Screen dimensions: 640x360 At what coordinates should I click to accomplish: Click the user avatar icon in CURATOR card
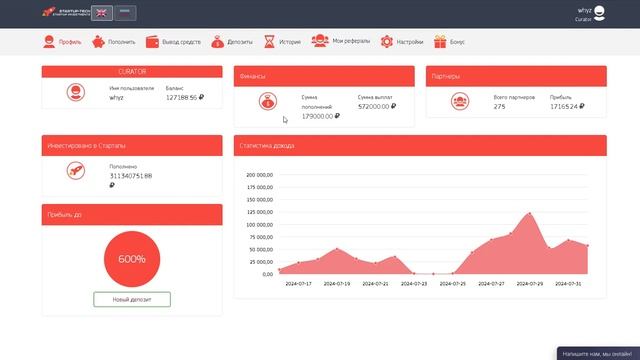click(x=76, y=92)
